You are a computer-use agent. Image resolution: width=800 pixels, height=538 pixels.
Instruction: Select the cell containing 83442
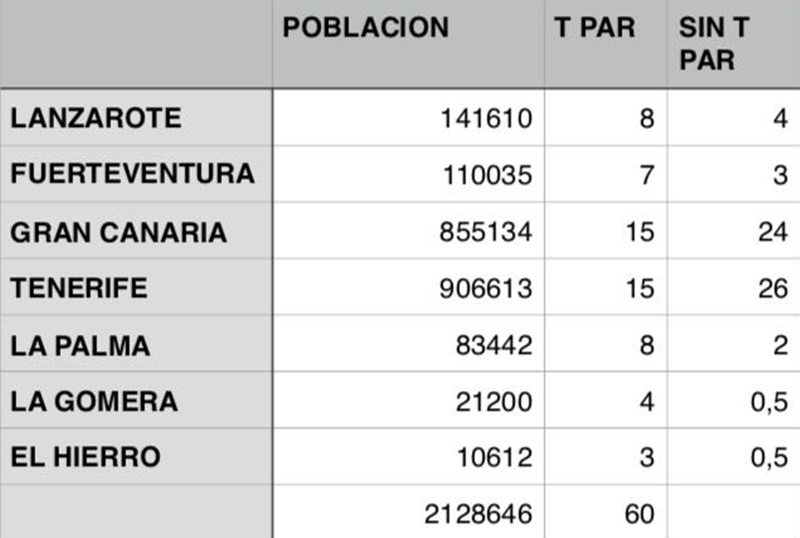pyautogui.click(x=494, y=346)
